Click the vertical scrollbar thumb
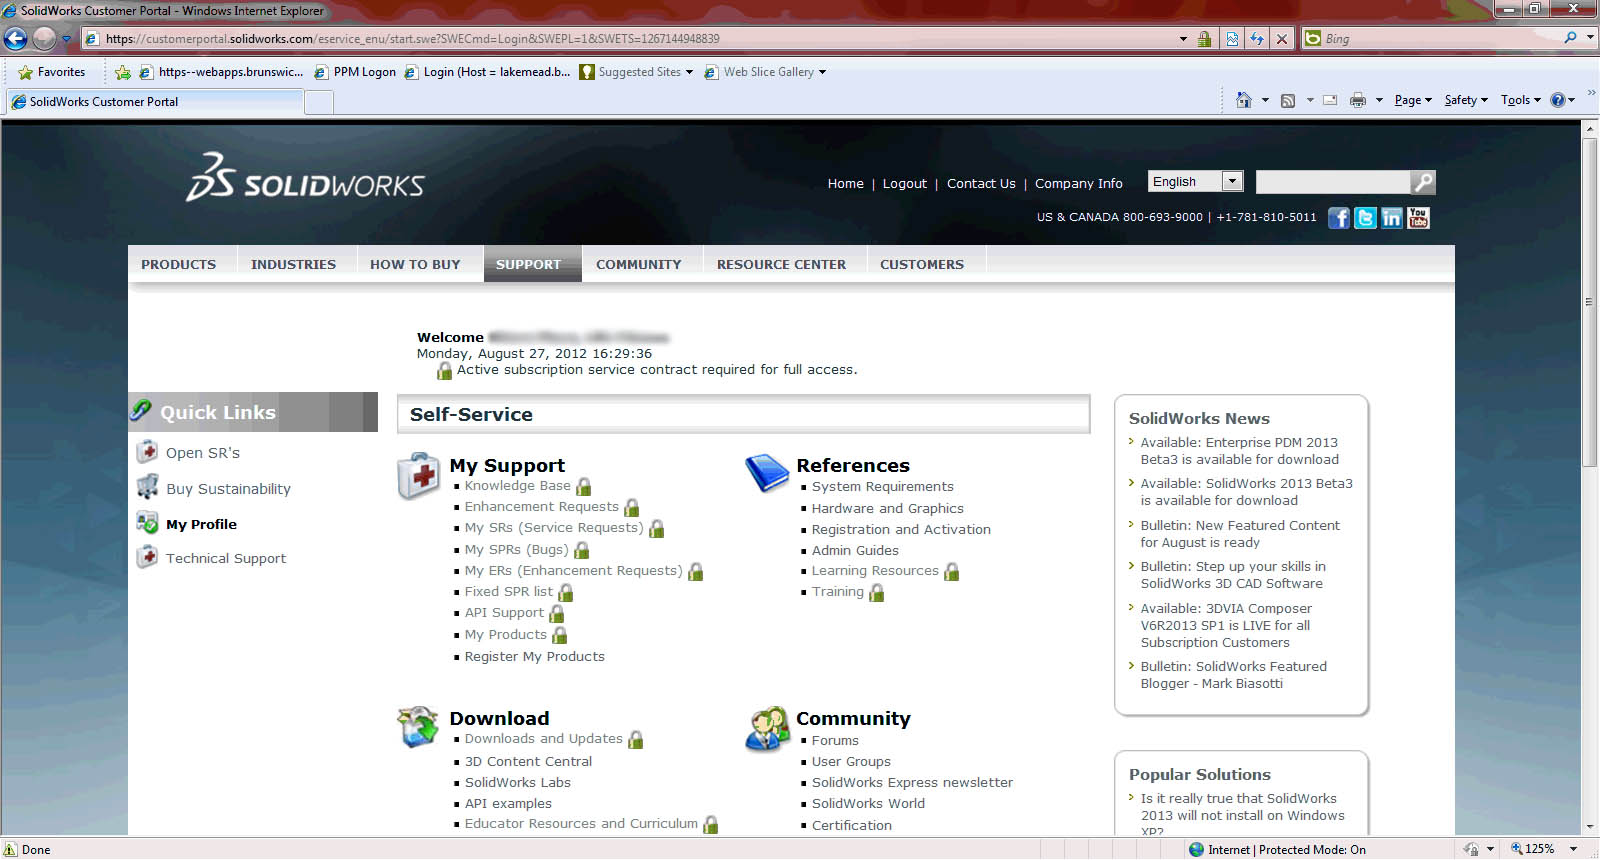Image resolution: width=1600 pixels, height=860 pixels. [1590, 301]
